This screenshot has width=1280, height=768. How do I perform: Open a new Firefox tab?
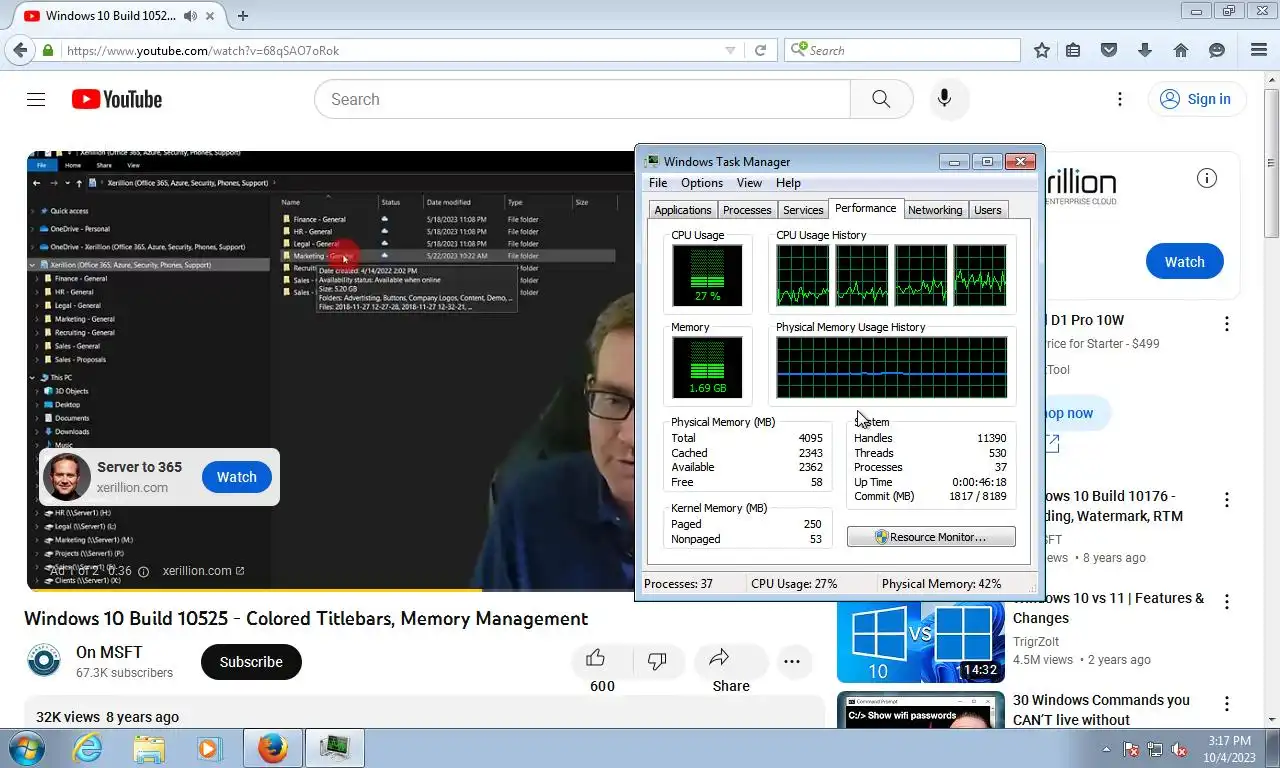242,15
